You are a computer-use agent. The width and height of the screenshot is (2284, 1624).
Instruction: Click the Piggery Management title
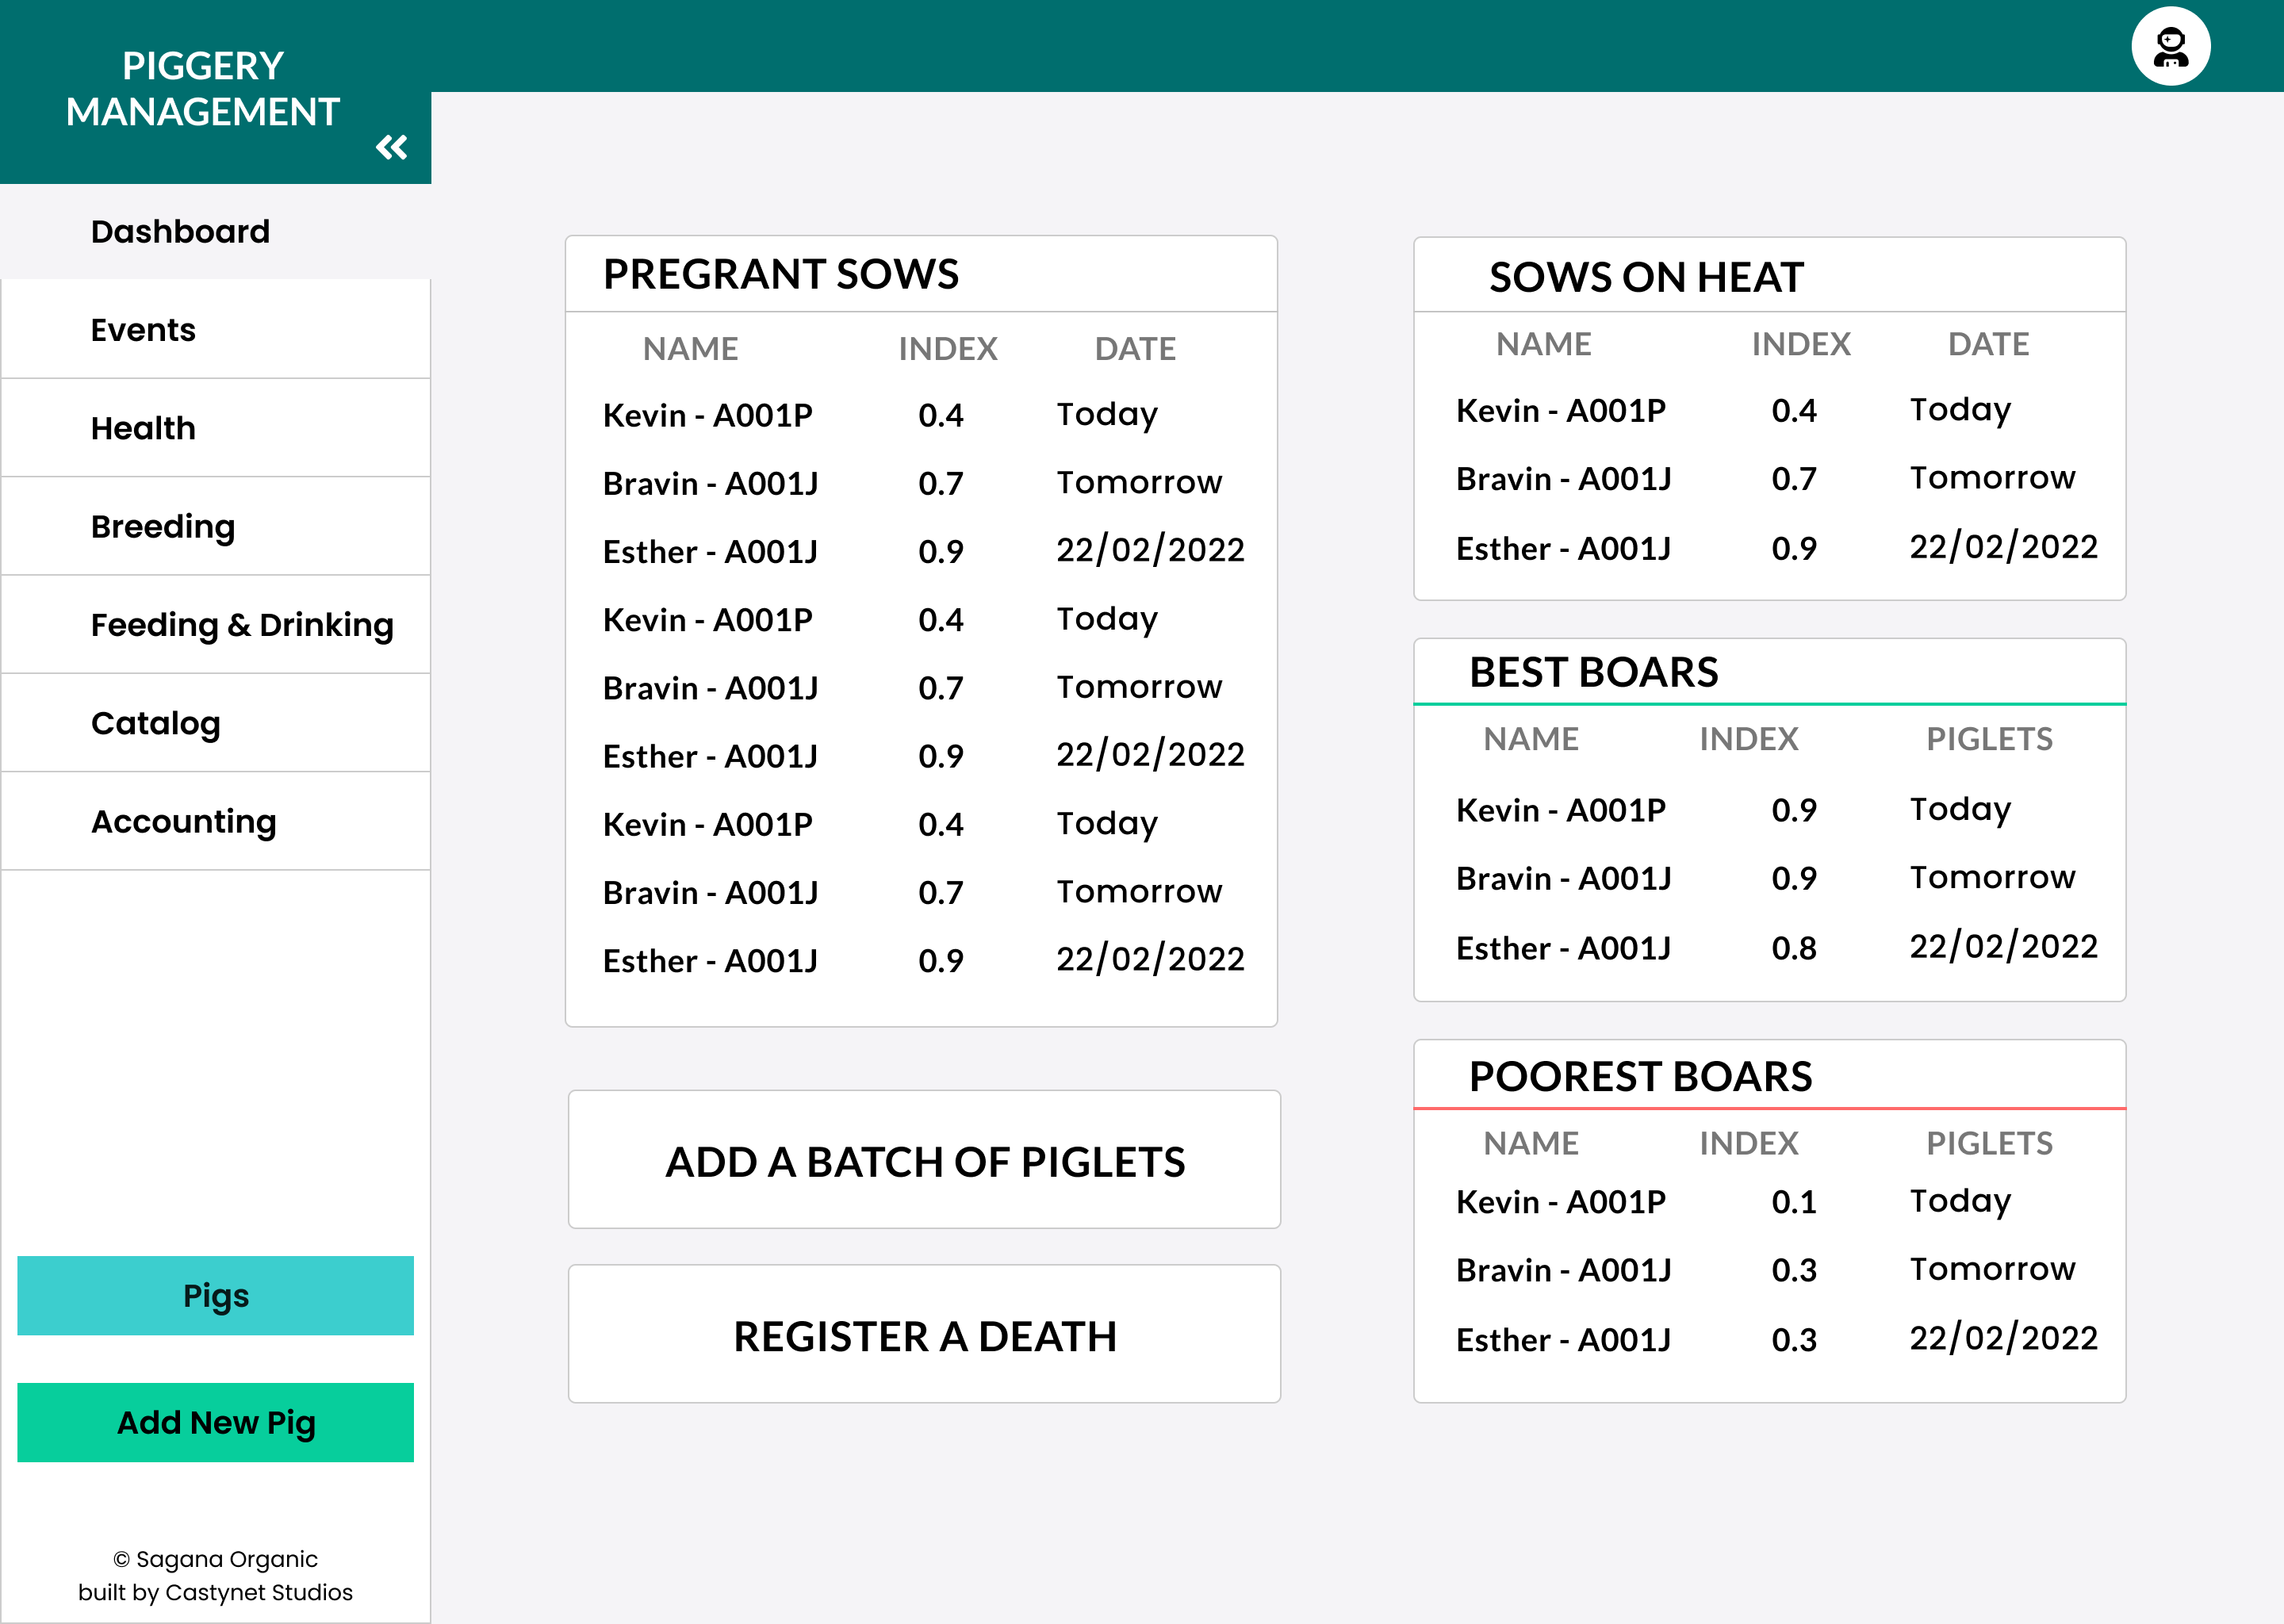click(x=203, y=89)
